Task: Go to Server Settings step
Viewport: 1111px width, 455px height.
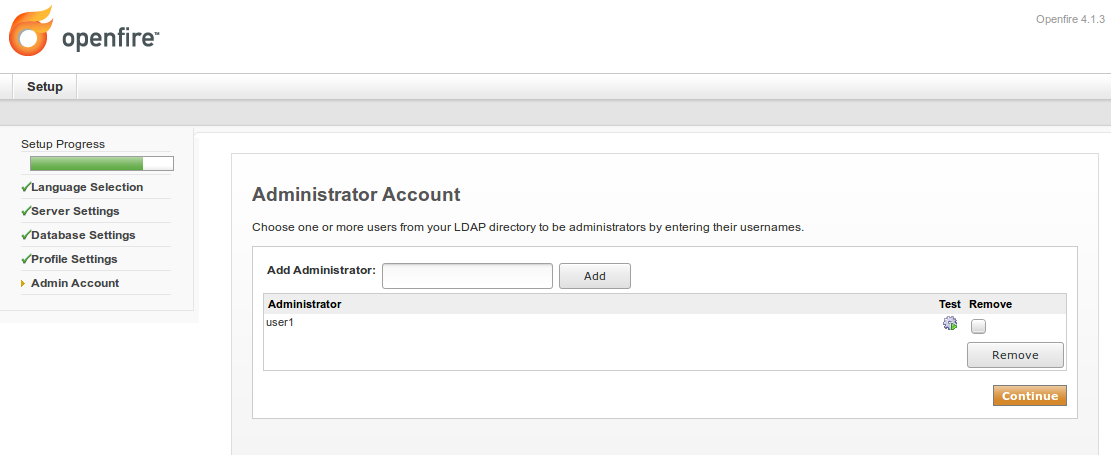Action: (75, 211)
